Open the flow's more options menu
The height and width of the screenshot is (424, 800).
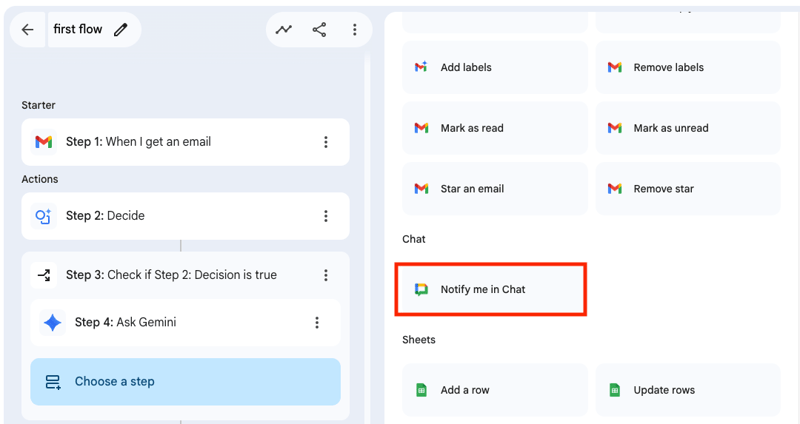pos(354,30)
